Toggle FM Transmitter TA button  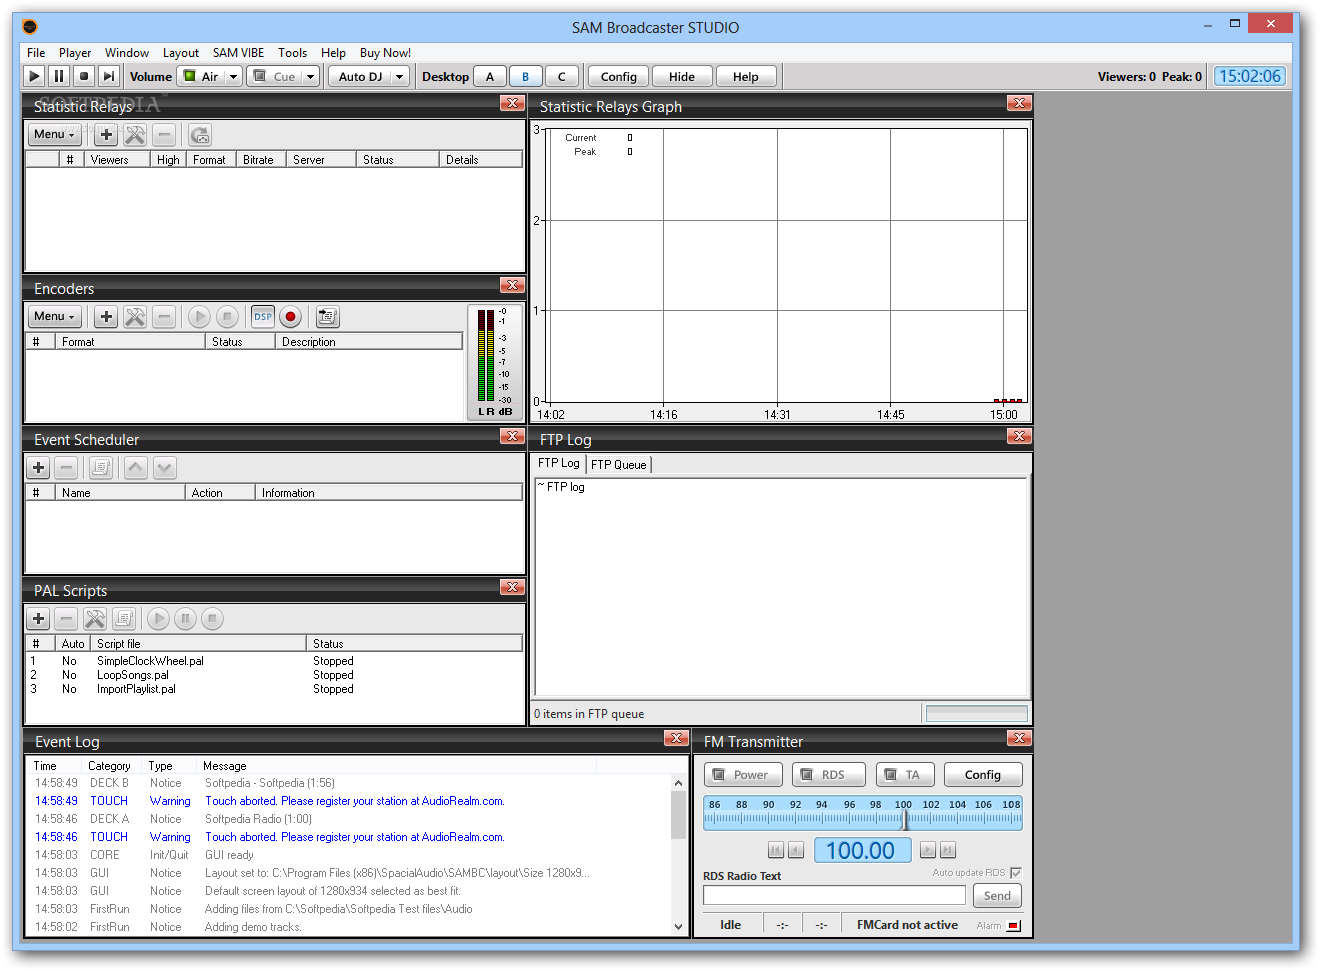coord(905,775)
